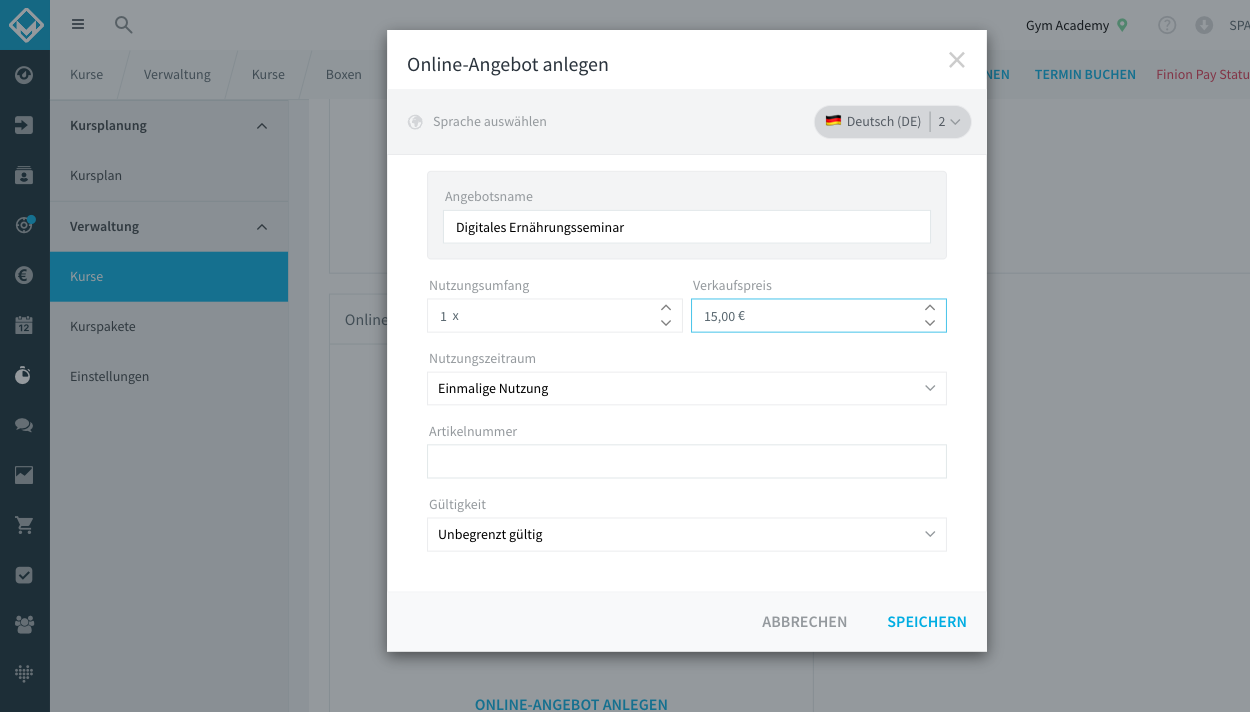Open the euro finance sidebar icon
This screenshot has height=712, width=1250.
click(25, 275)
